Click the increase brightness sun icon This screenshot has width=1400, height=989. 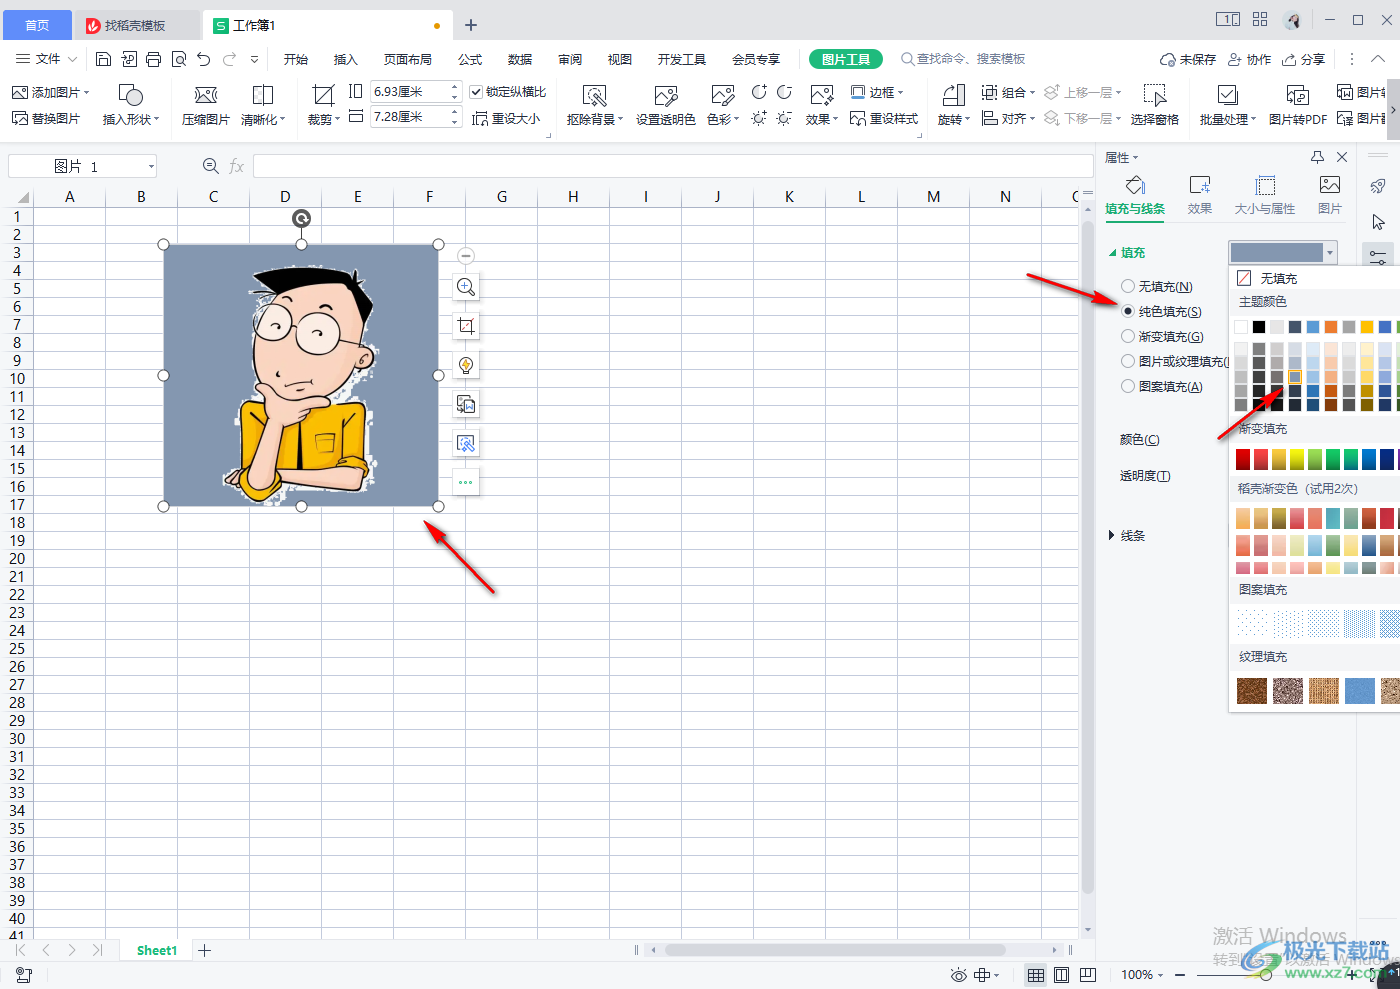click(759, 118)
